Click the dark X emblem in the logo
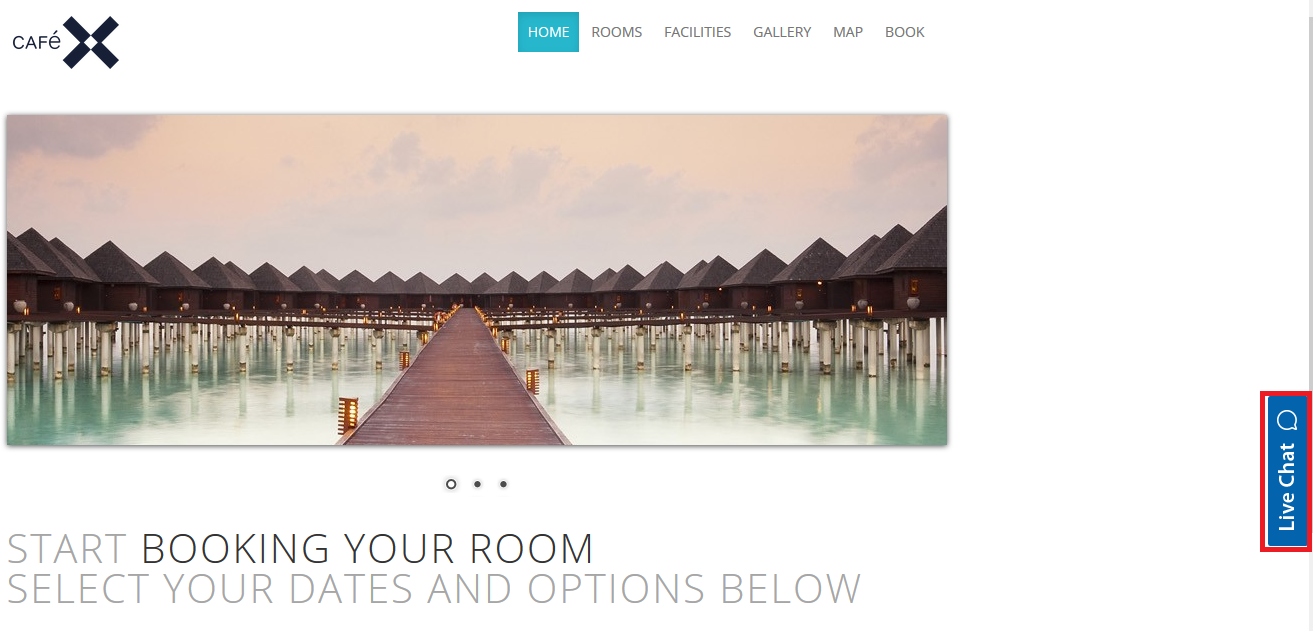The image size is (1313, 631). (x=91, y=43)
